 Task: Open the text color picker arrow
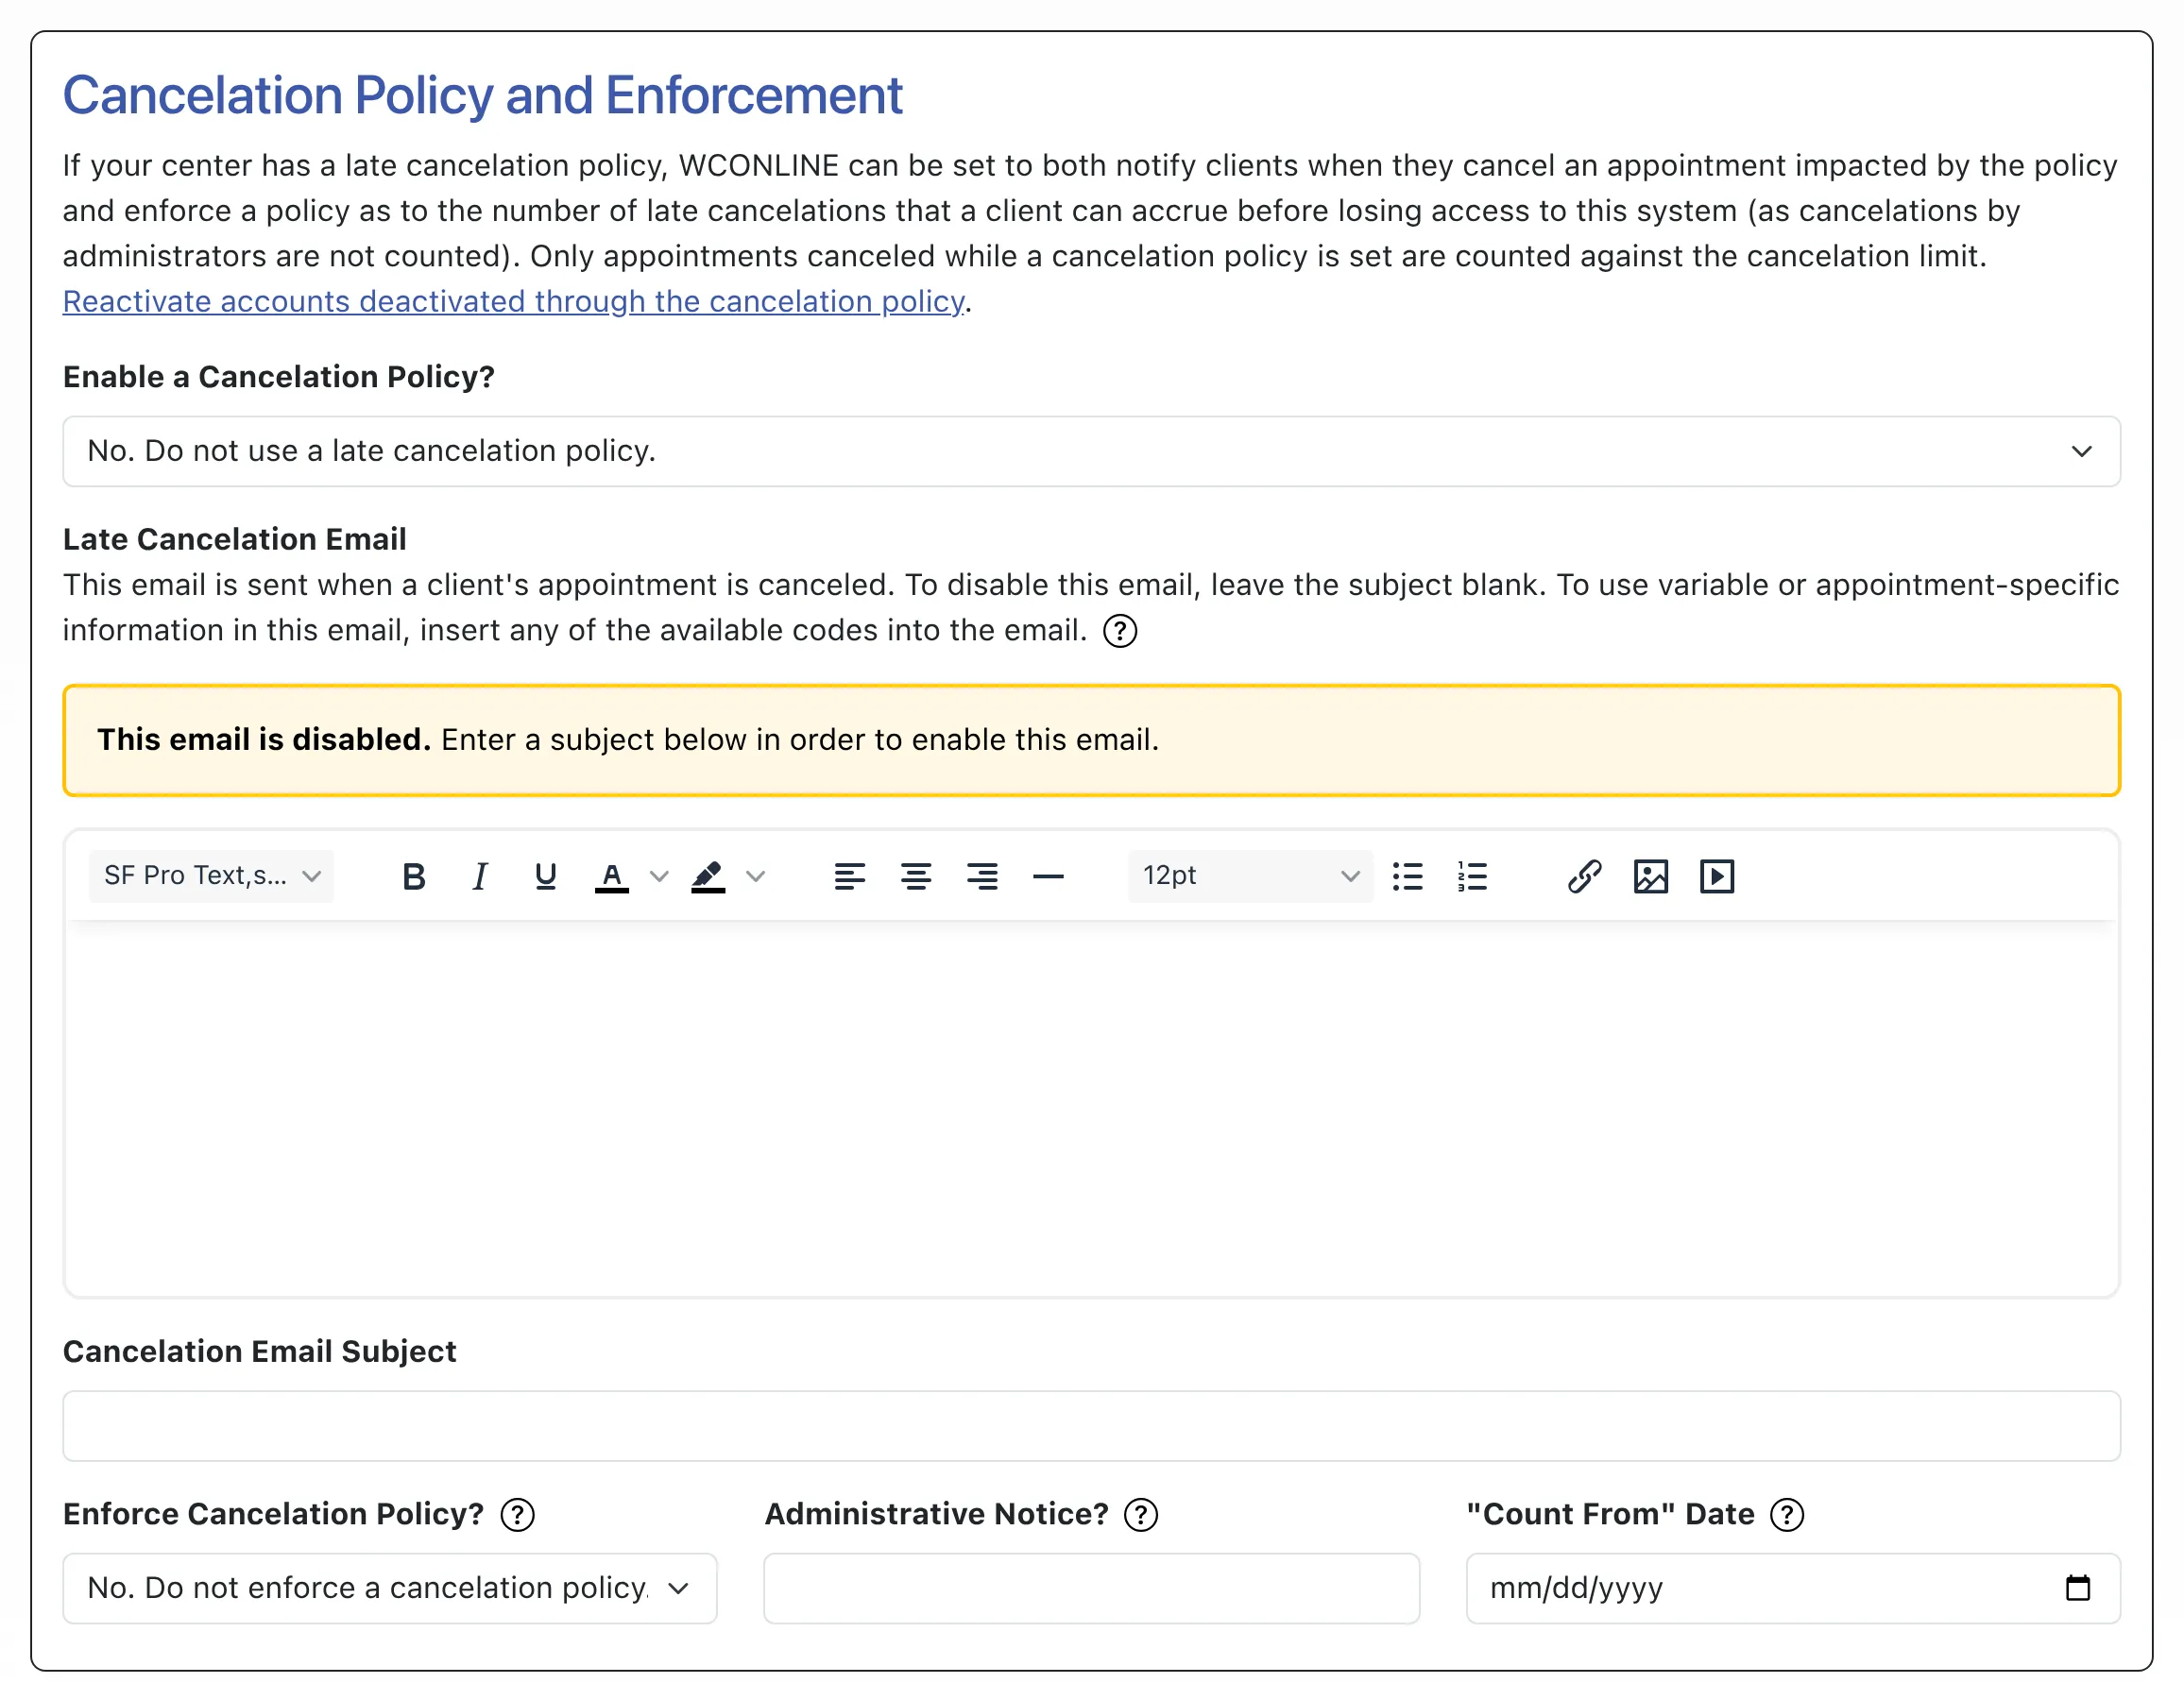pyautogui.click(x=658, y=876)
